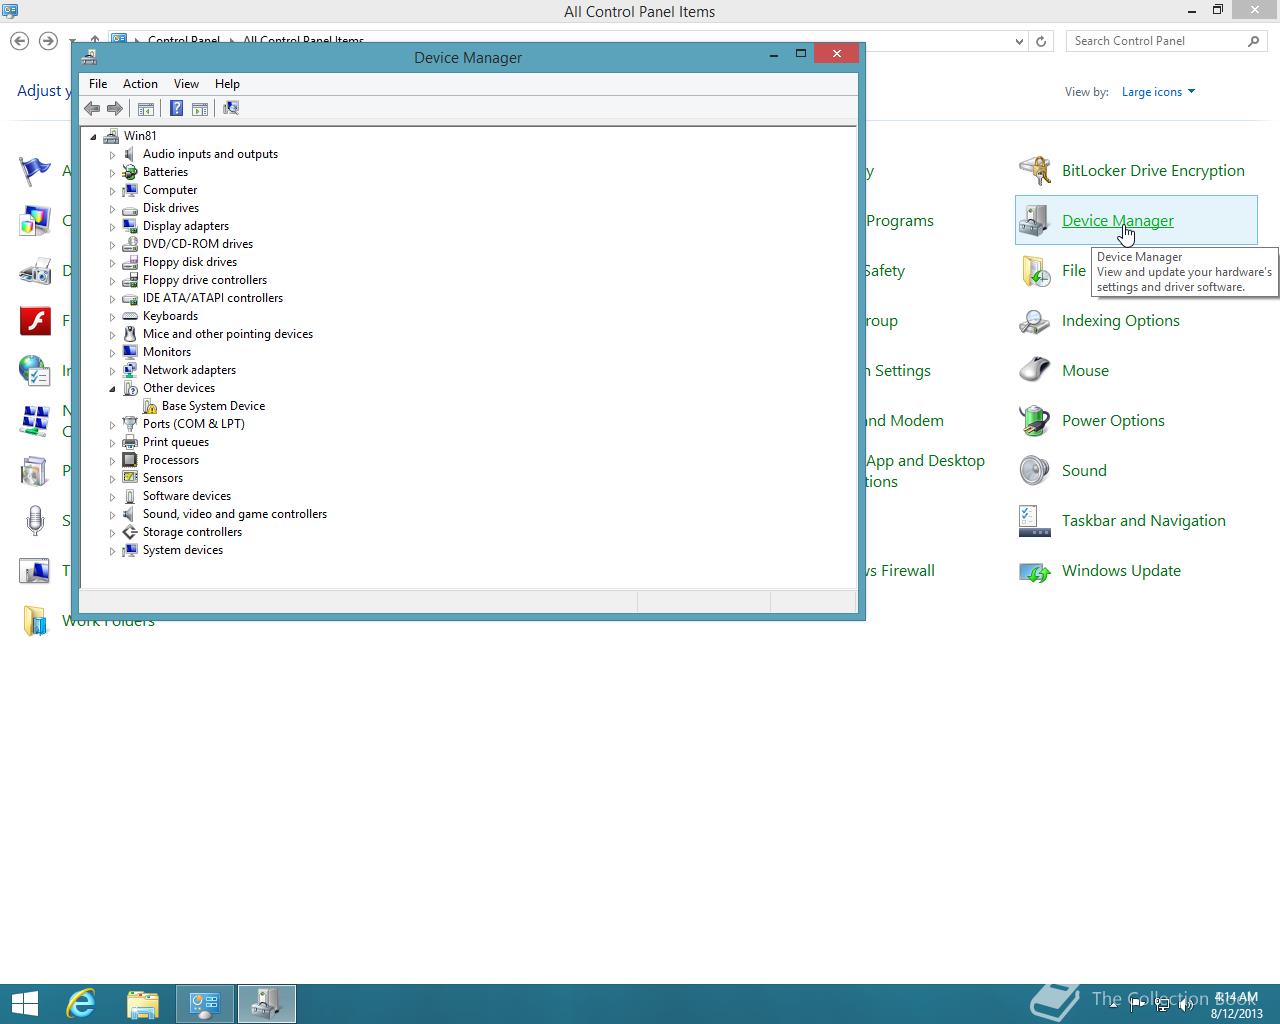Select Monitors tree item

(x=167, y=352)
